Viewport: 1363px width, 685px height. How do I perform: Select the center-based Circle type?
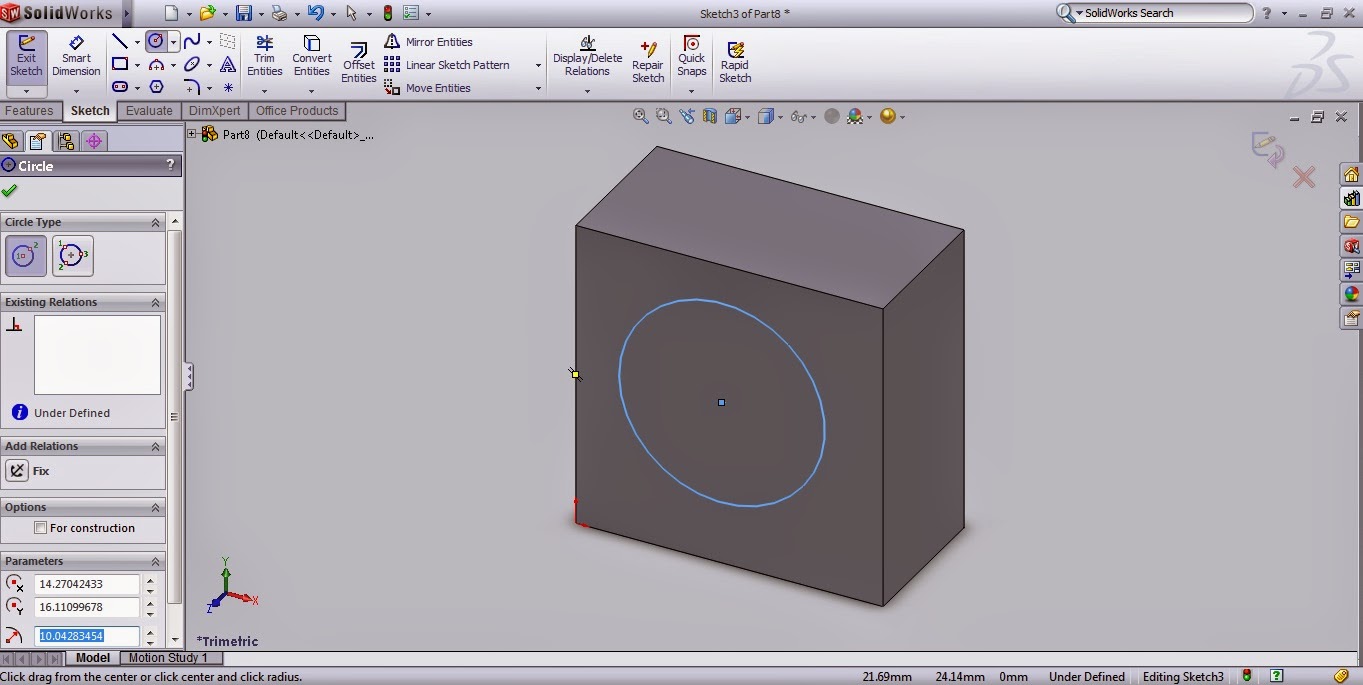26,256
